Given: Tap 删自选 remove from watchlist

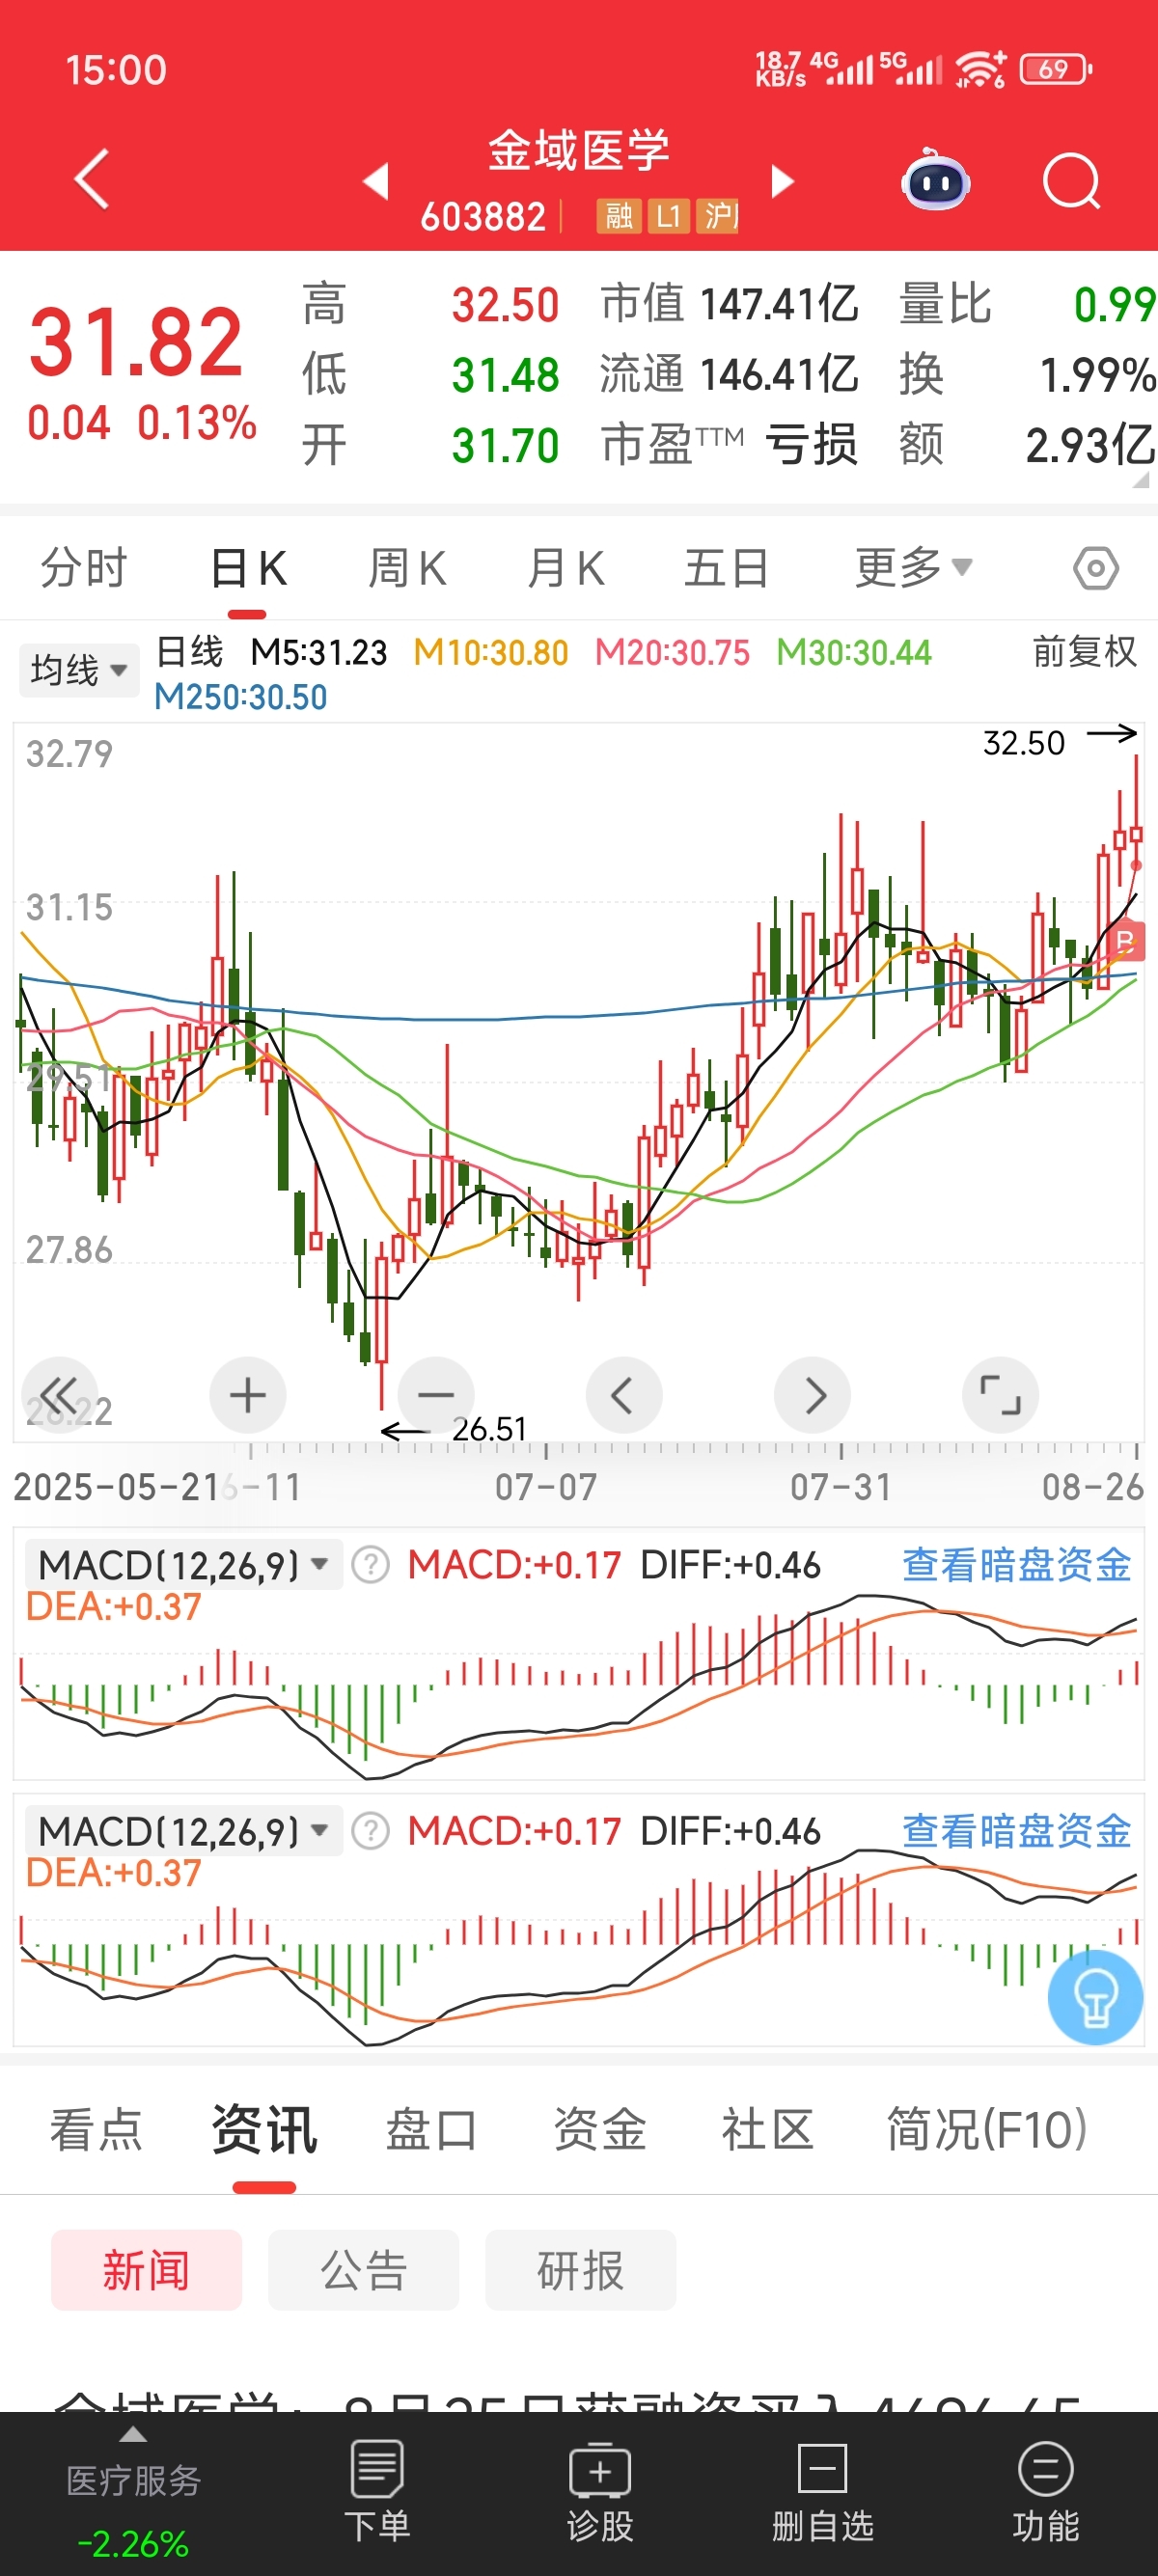Looking at the screenshot, I should click(822, 2491).
